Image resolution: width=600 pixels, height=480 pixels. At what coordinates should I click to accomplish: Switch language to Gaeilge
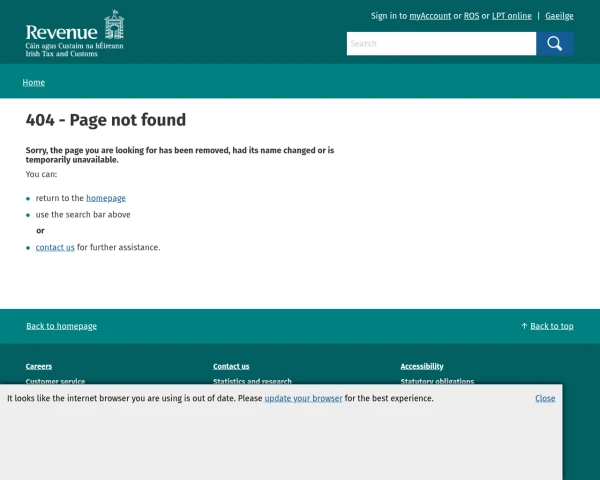click(559, 16)
